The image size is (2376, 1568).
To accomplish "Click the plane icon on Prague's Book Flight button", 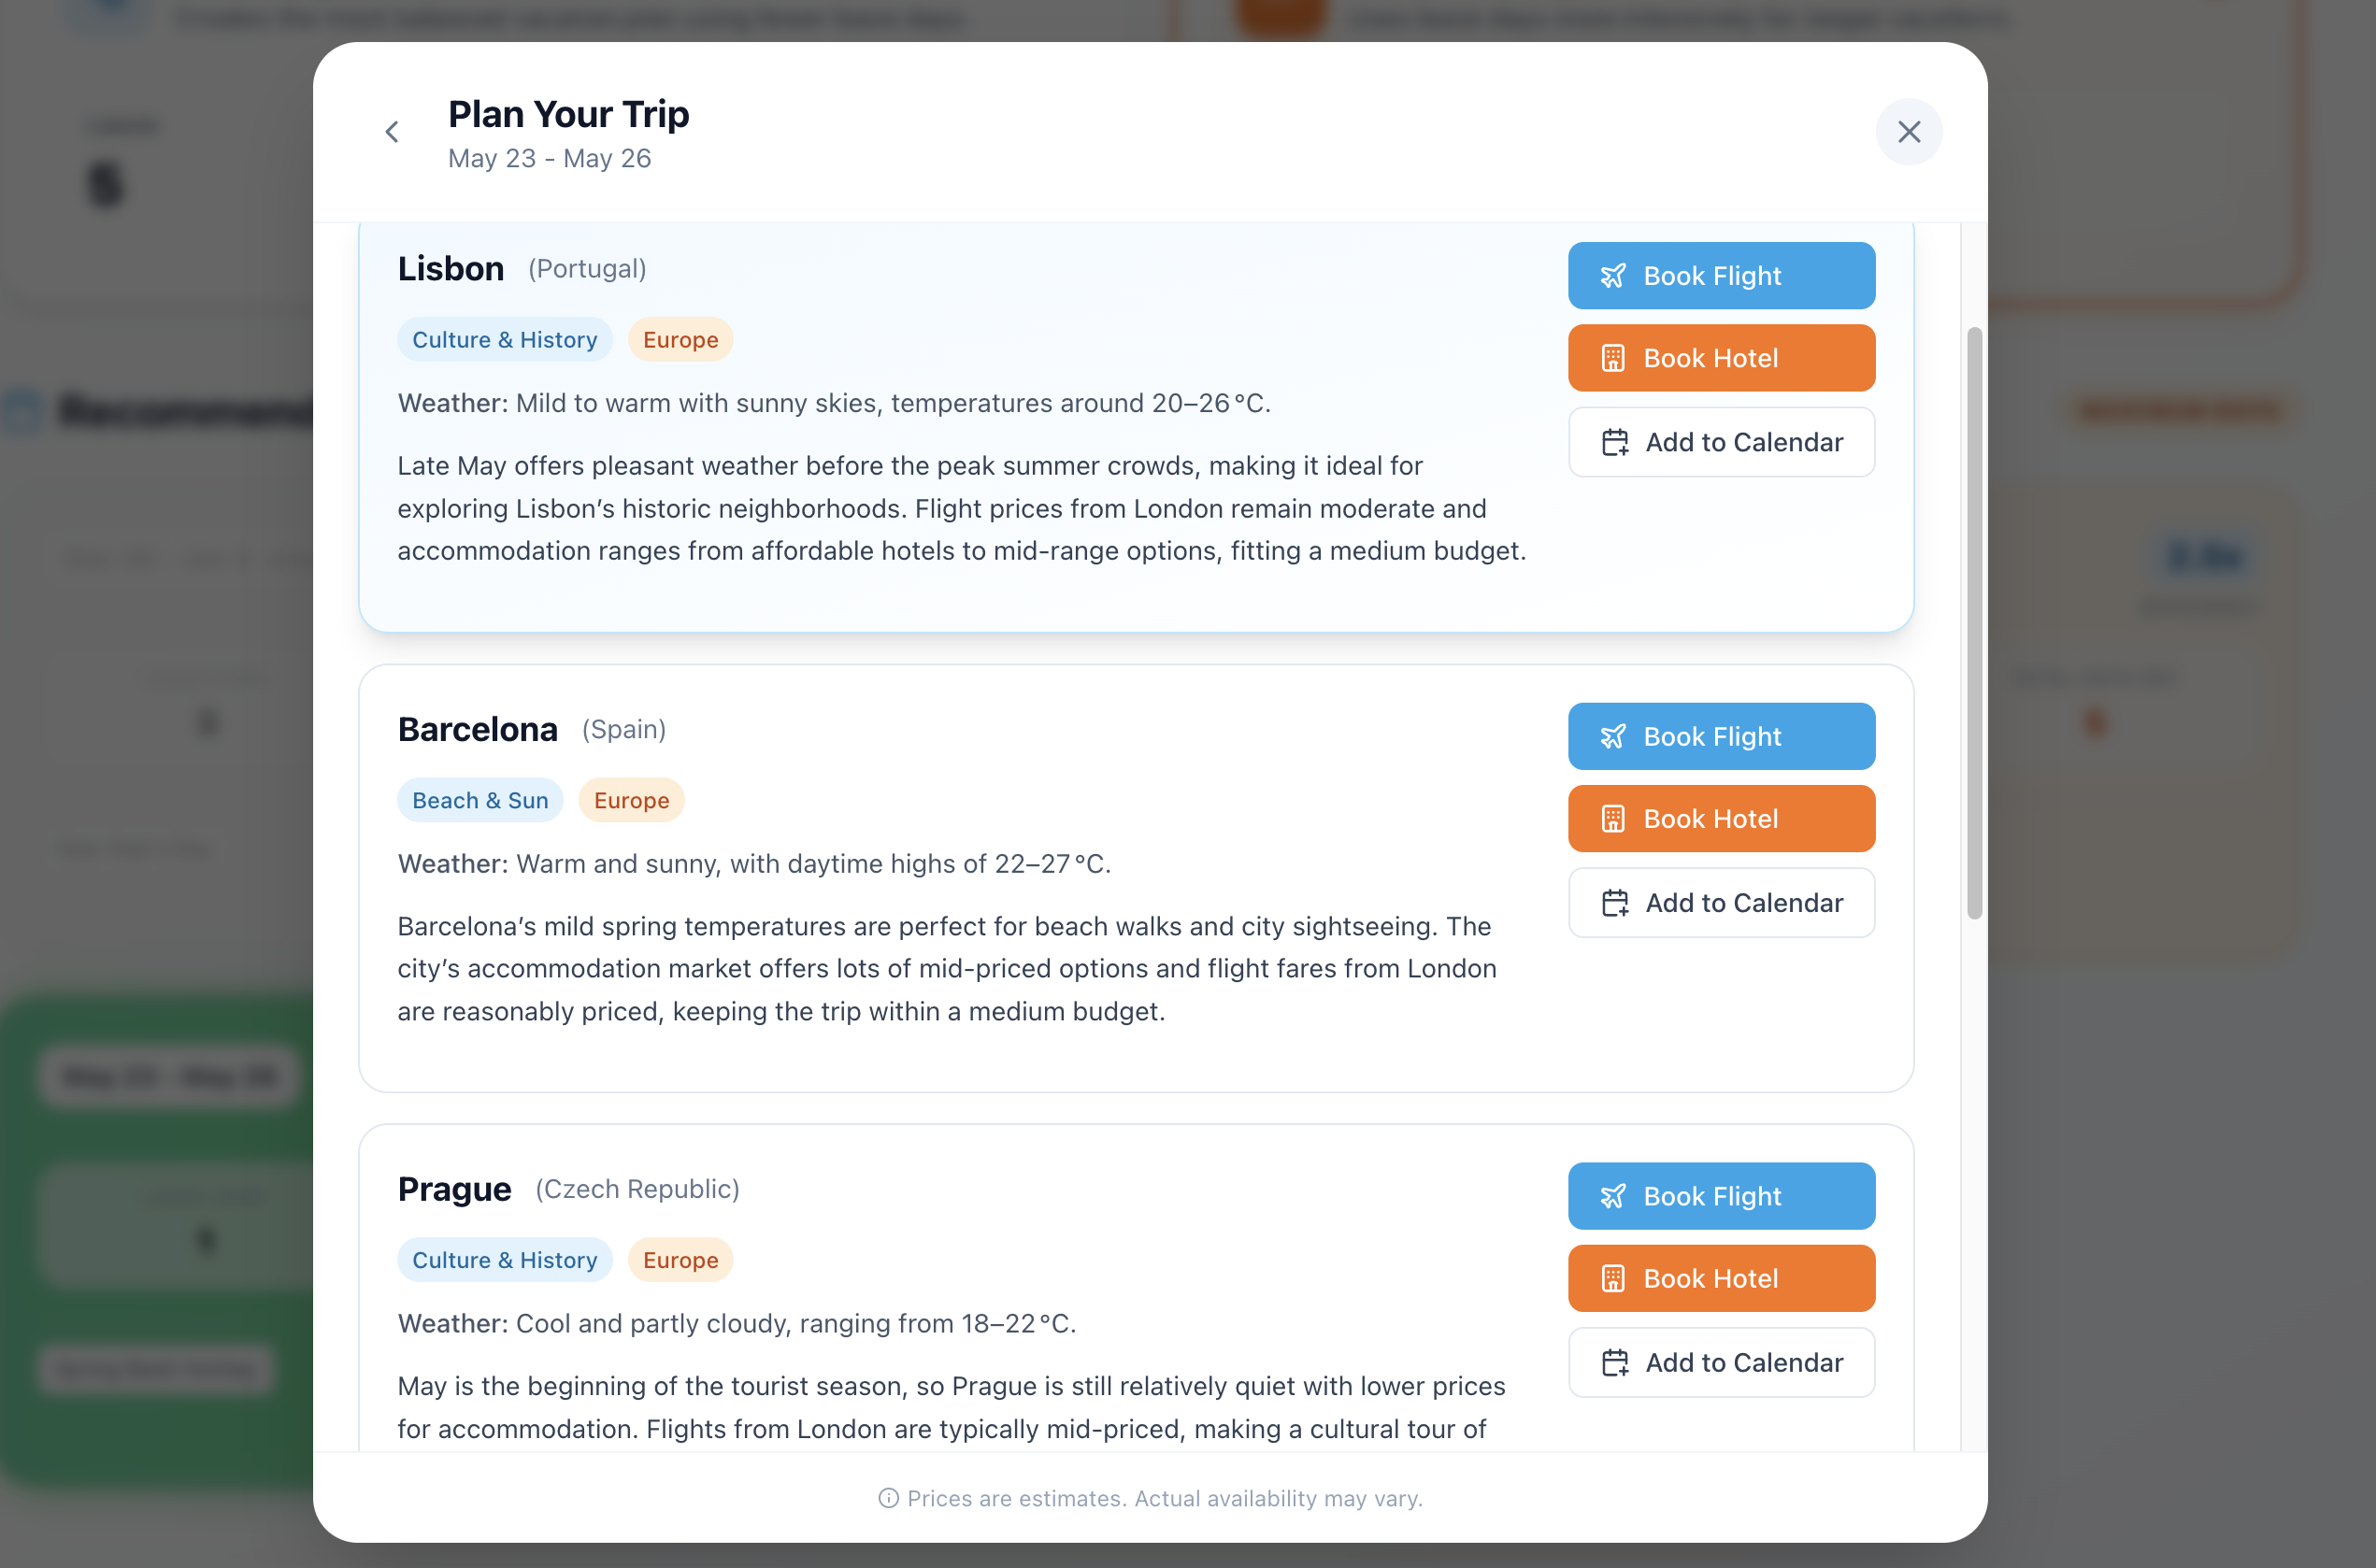I will click(x=1614, y=1195).
